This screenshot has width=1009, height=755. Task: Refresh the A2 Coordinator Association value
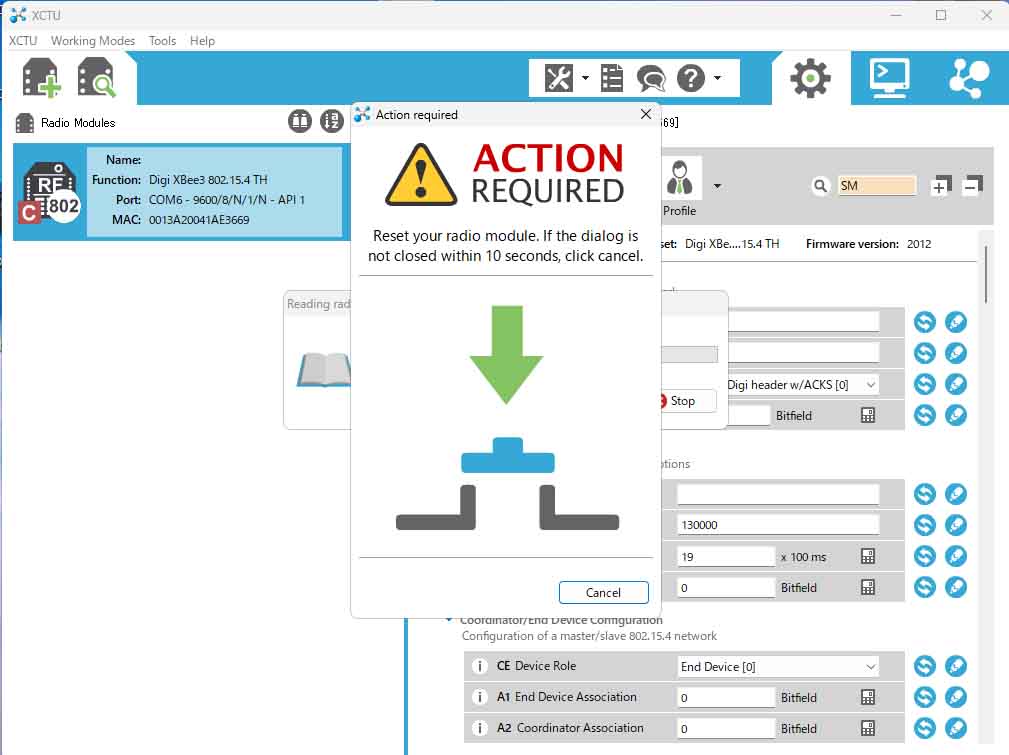[x=925, y=728]
